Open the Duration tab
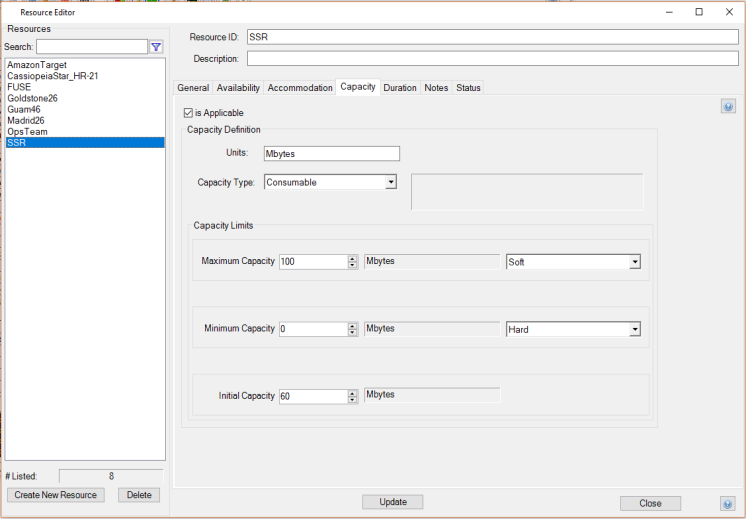 coord(400,88)
